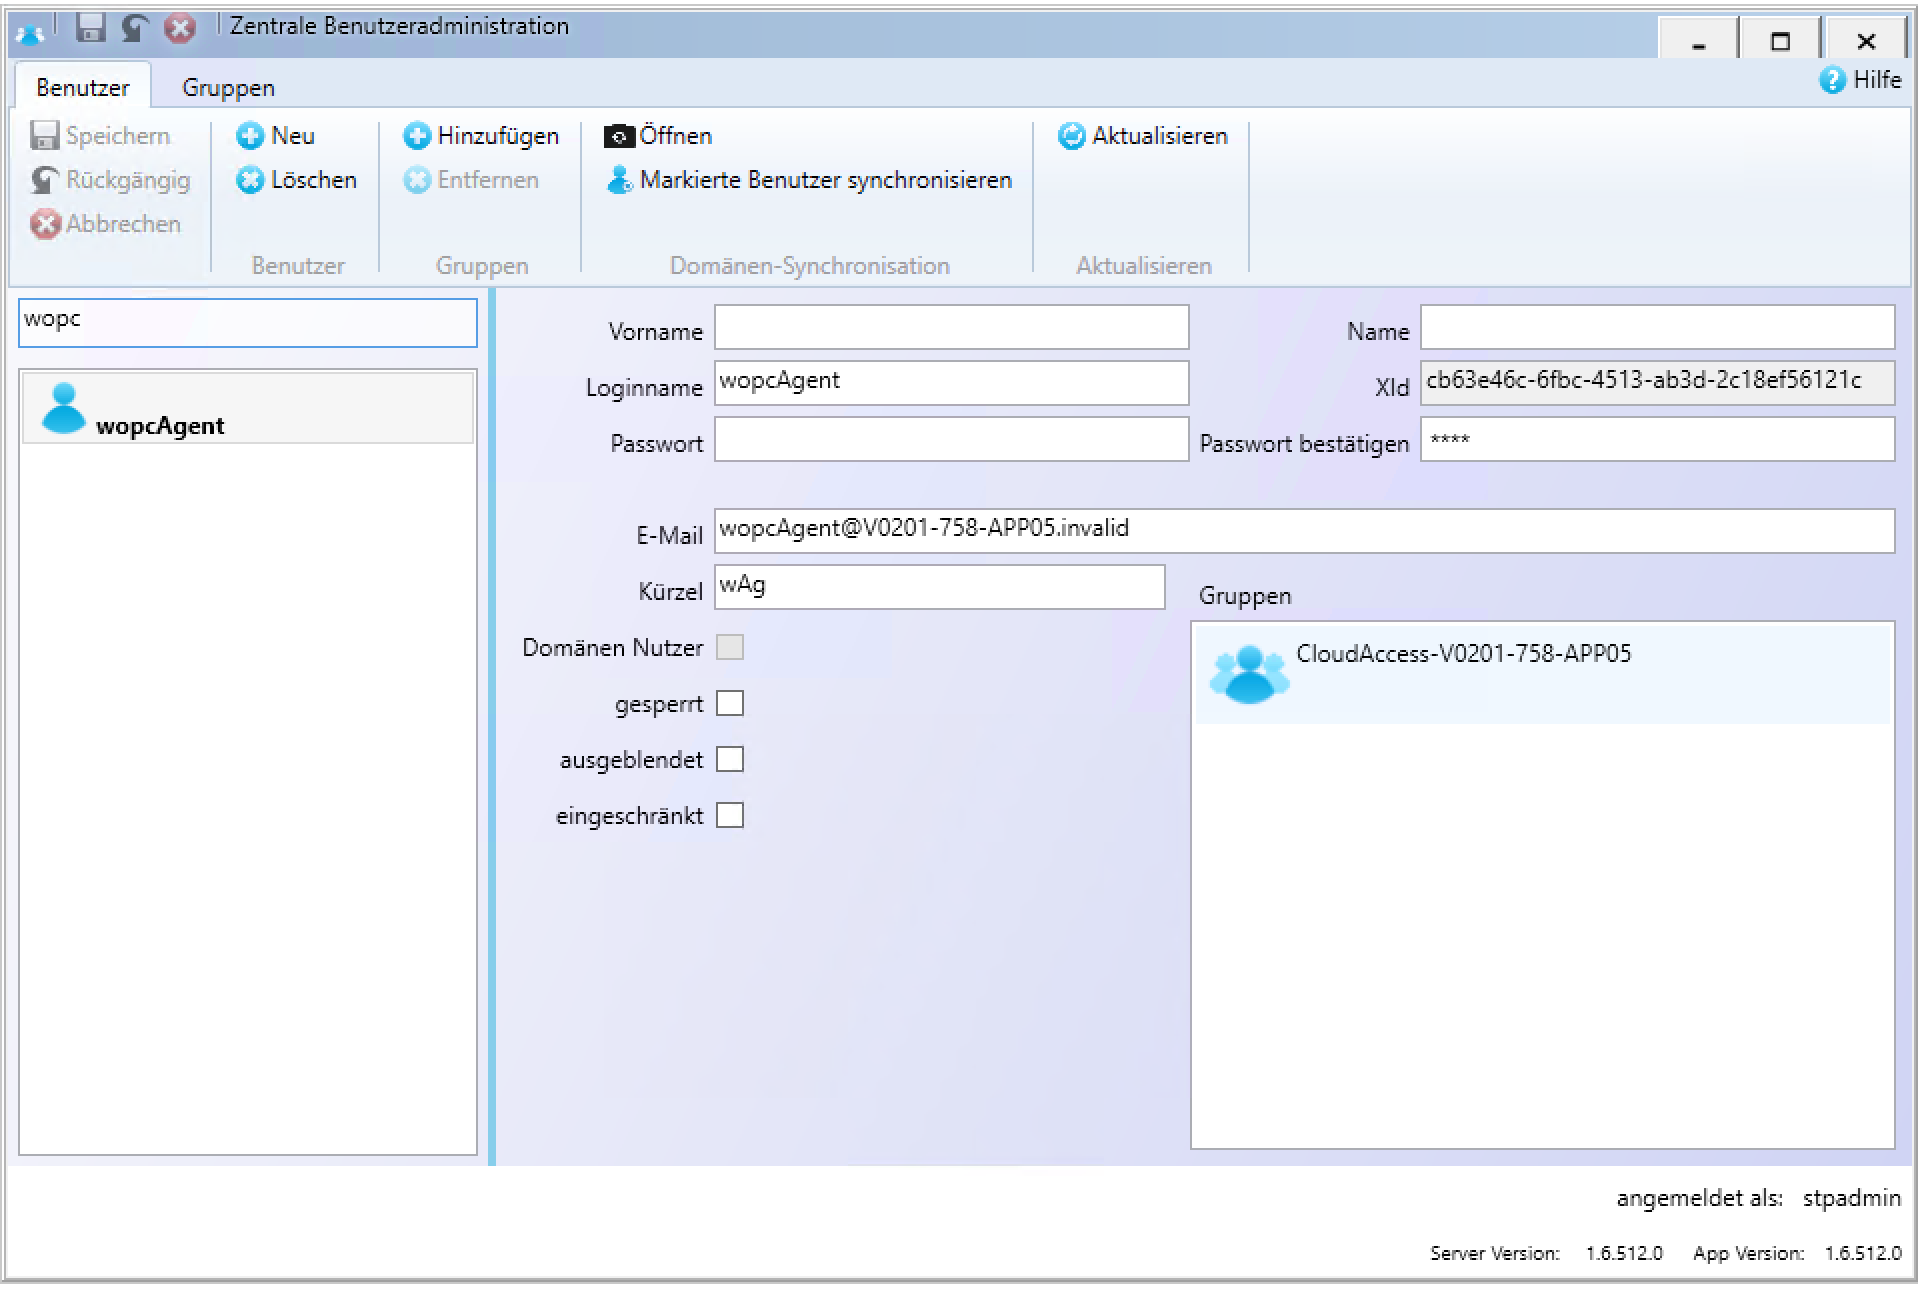Click Speichern in the ribbon
Viewport: 1918px width, 1290px height.
click(x=100, y=135)
